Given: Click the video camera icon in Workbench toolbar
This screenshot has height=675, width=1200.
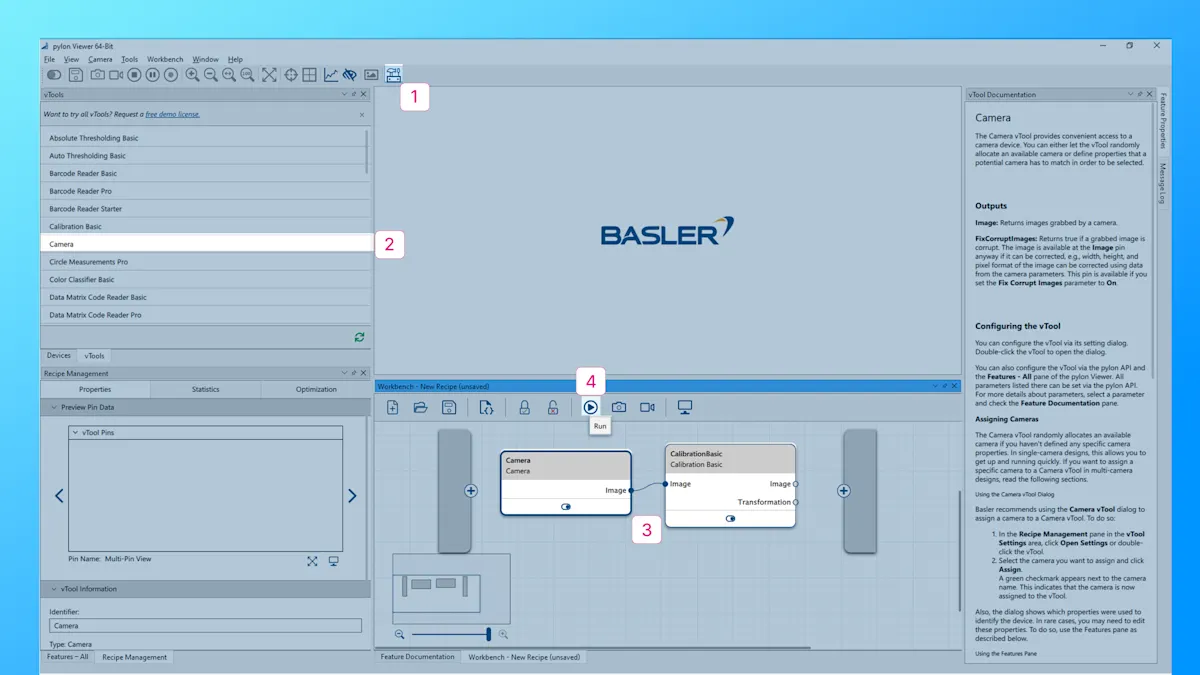Looking at the screenshot, I should coord(647,407).
